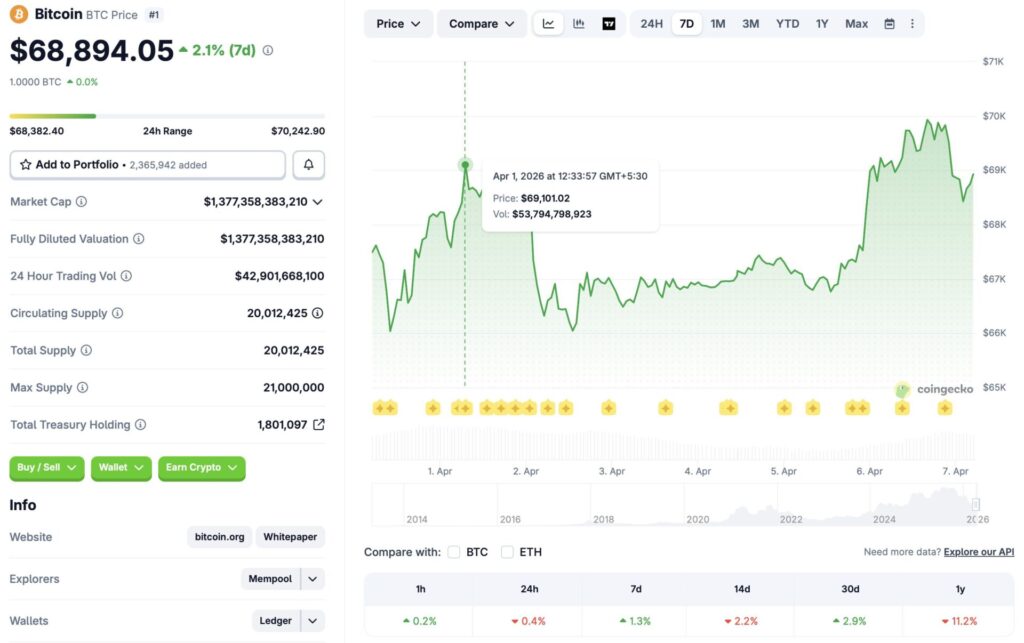
Task: Click the three-dot chart options icon
Action: pos(912,23)
